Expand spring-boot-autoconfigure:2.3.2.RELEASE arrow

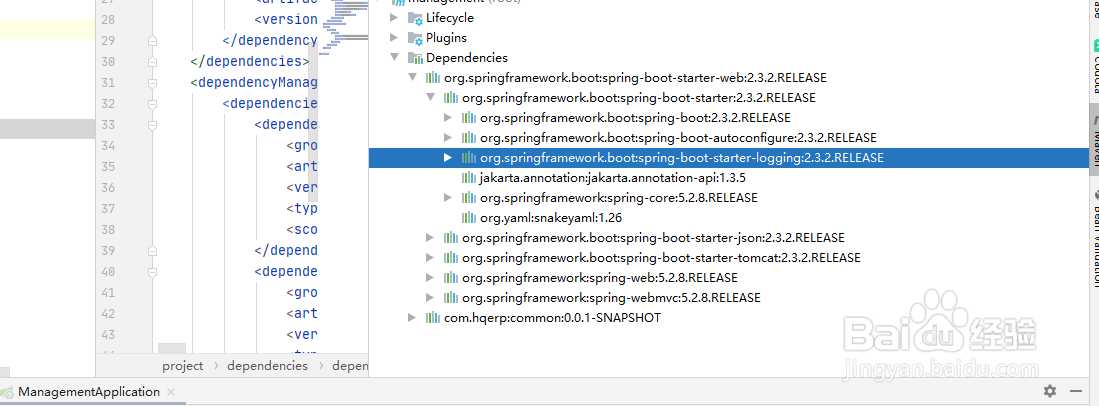[x=449, y=137]
